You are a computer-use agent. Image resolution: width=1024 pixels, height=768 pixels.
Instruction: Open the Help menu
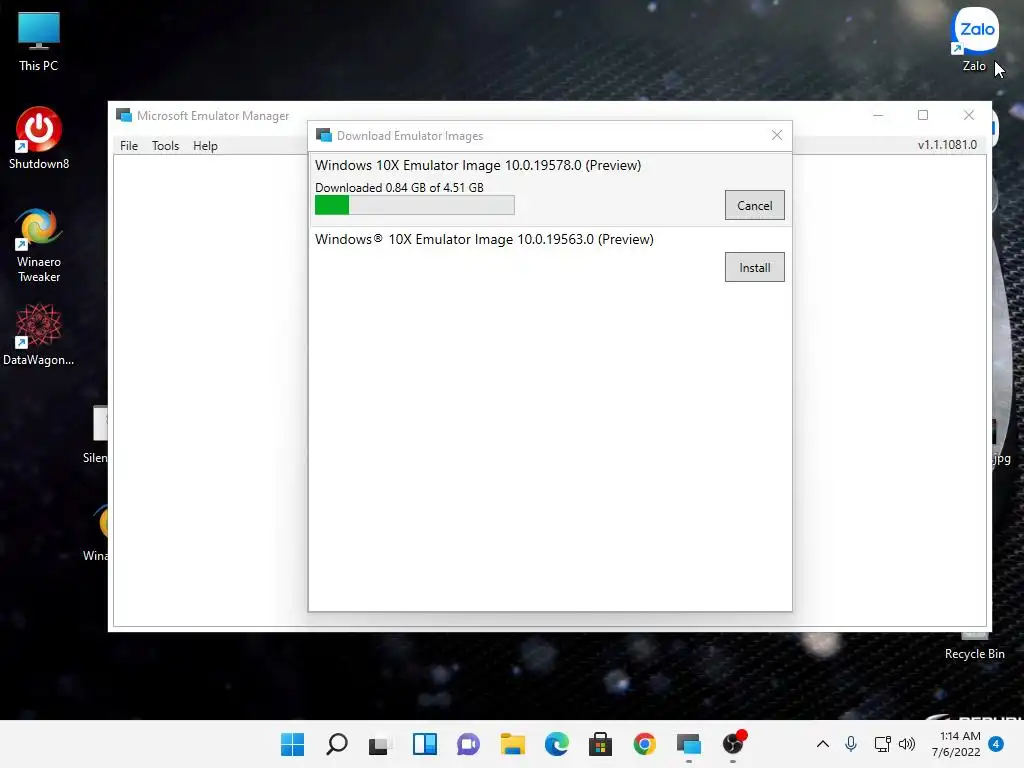click(x=205, y=146)
